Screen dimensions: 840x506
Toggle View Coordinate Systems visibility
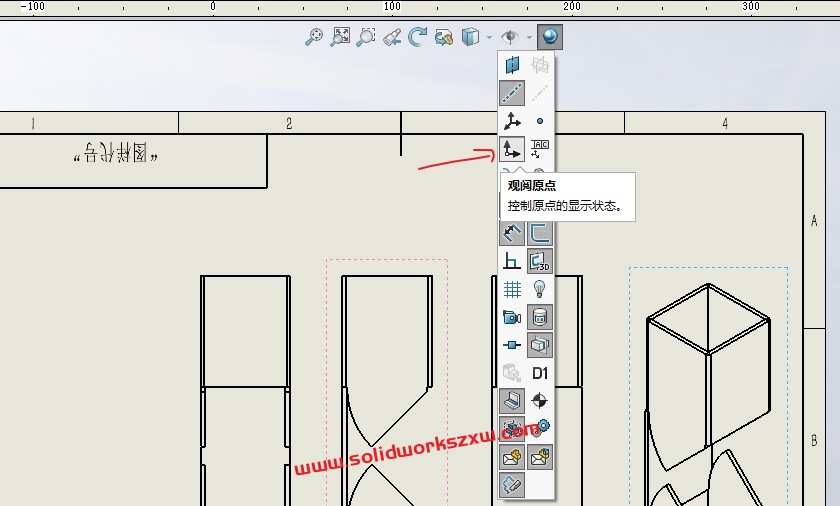[x=512, y=121]
